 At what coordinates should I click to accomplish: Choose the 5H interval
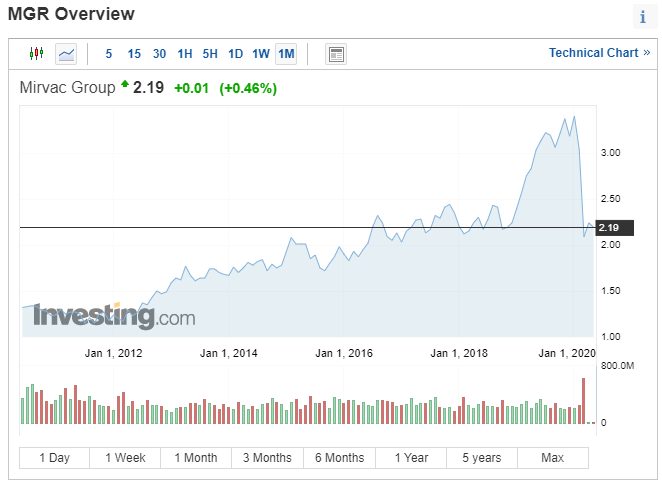pos(210,54)
